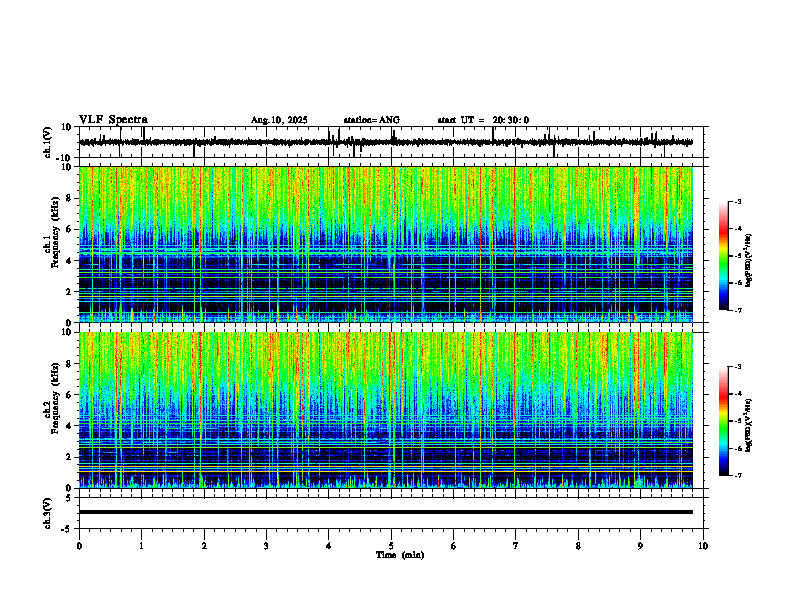Click the "5" tick on ch.3(V) axis
This screenshot has height=612, width=792.
point(70,498)
